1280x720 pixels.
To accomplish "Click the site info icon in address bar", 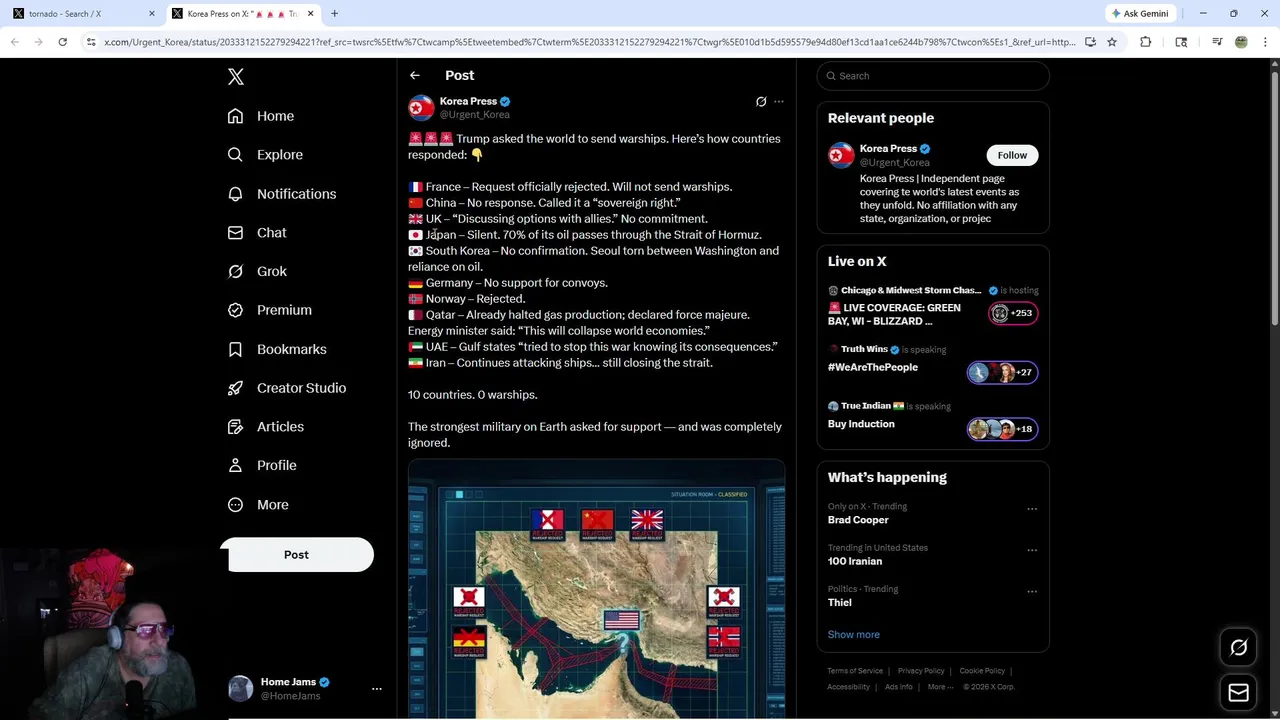I will [91, 42].
